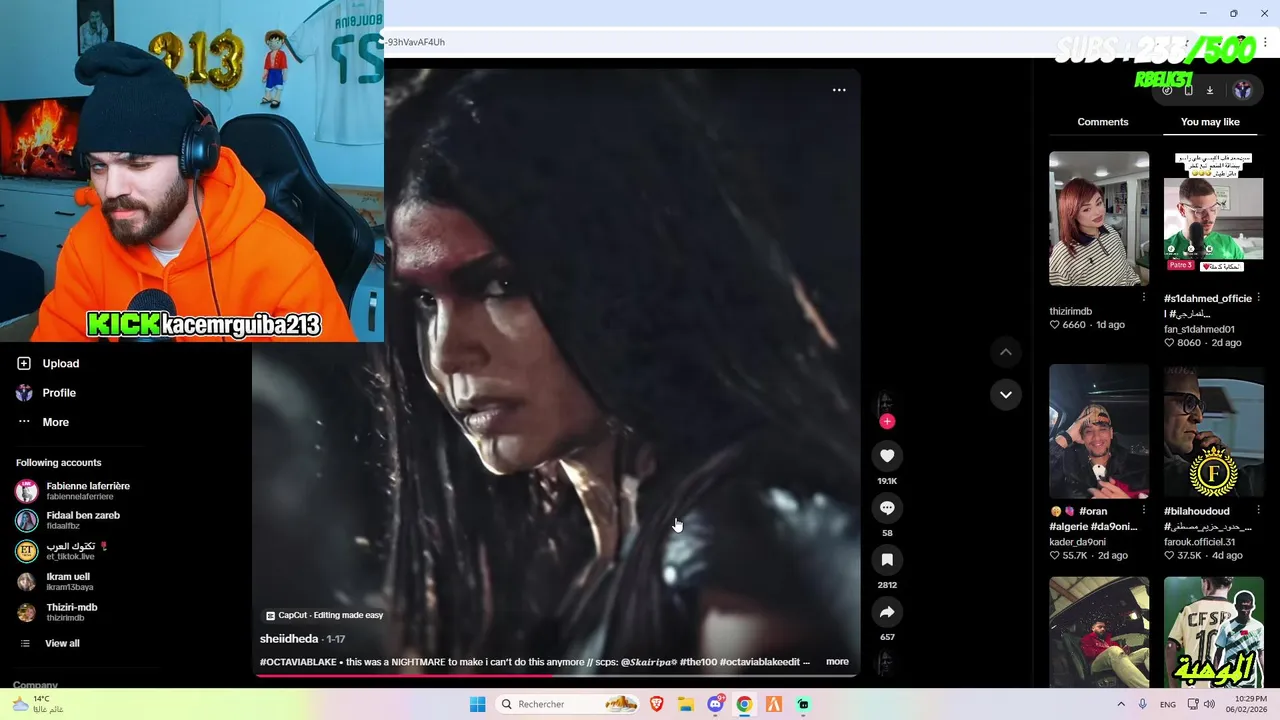Open the Windows Start menu
The width and height of the screenshot is (1280, 720).
click(478, 704)
